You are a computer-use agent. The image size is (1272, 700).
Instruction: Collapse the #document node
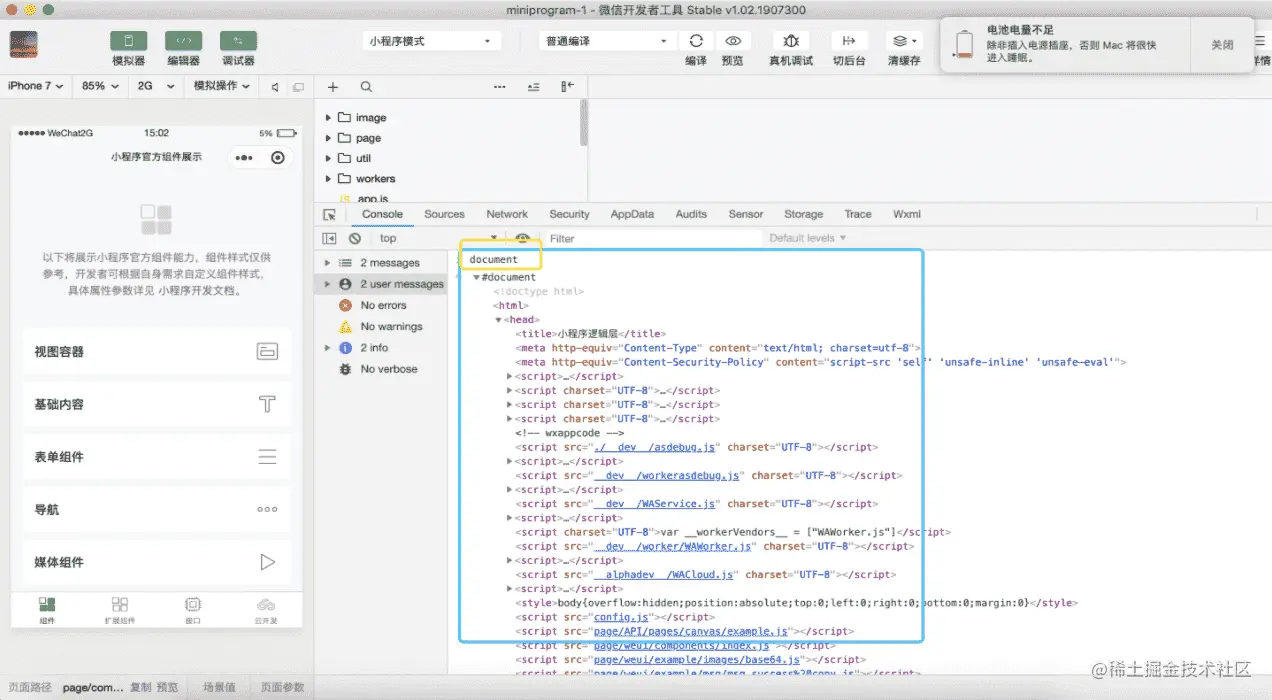coord(477,277)
